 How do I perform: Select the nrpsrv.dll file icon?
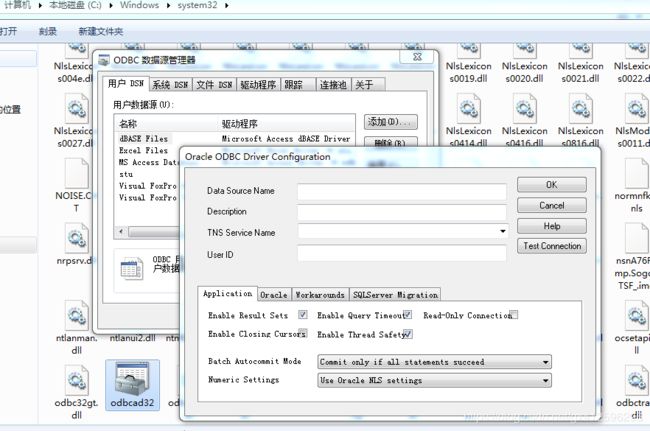pyautogui.click(x=76, y=238)
